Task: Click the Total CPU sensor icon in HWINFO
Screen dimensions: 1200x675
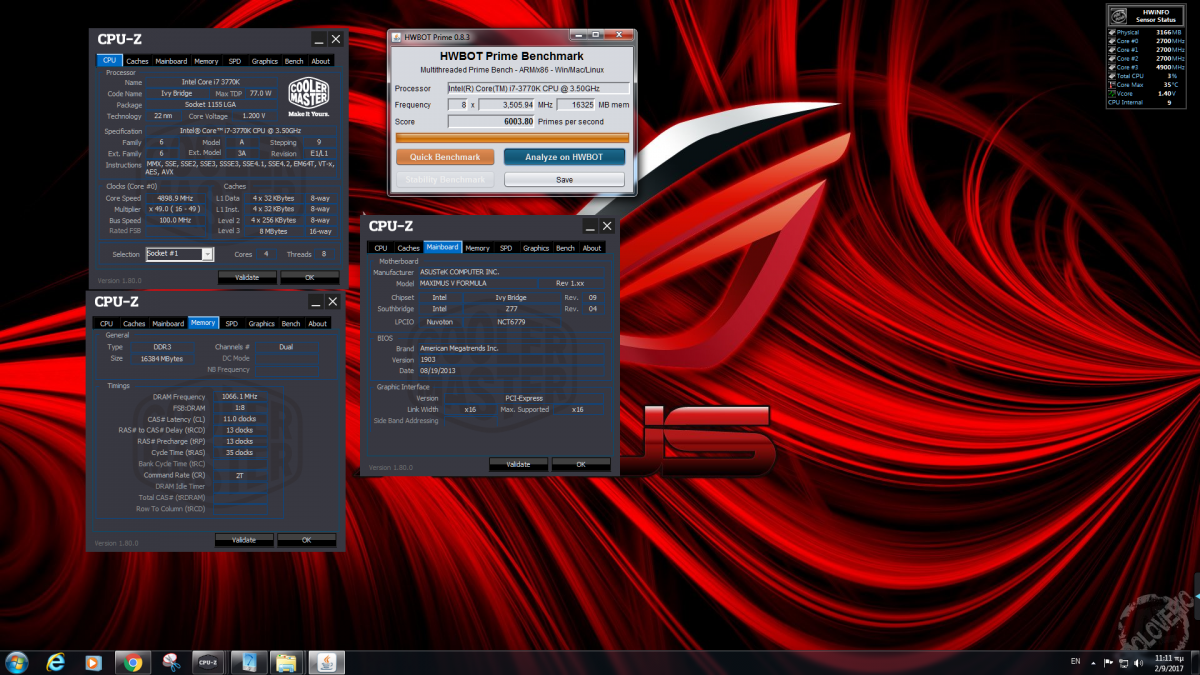Action: tap(1112, 76)
